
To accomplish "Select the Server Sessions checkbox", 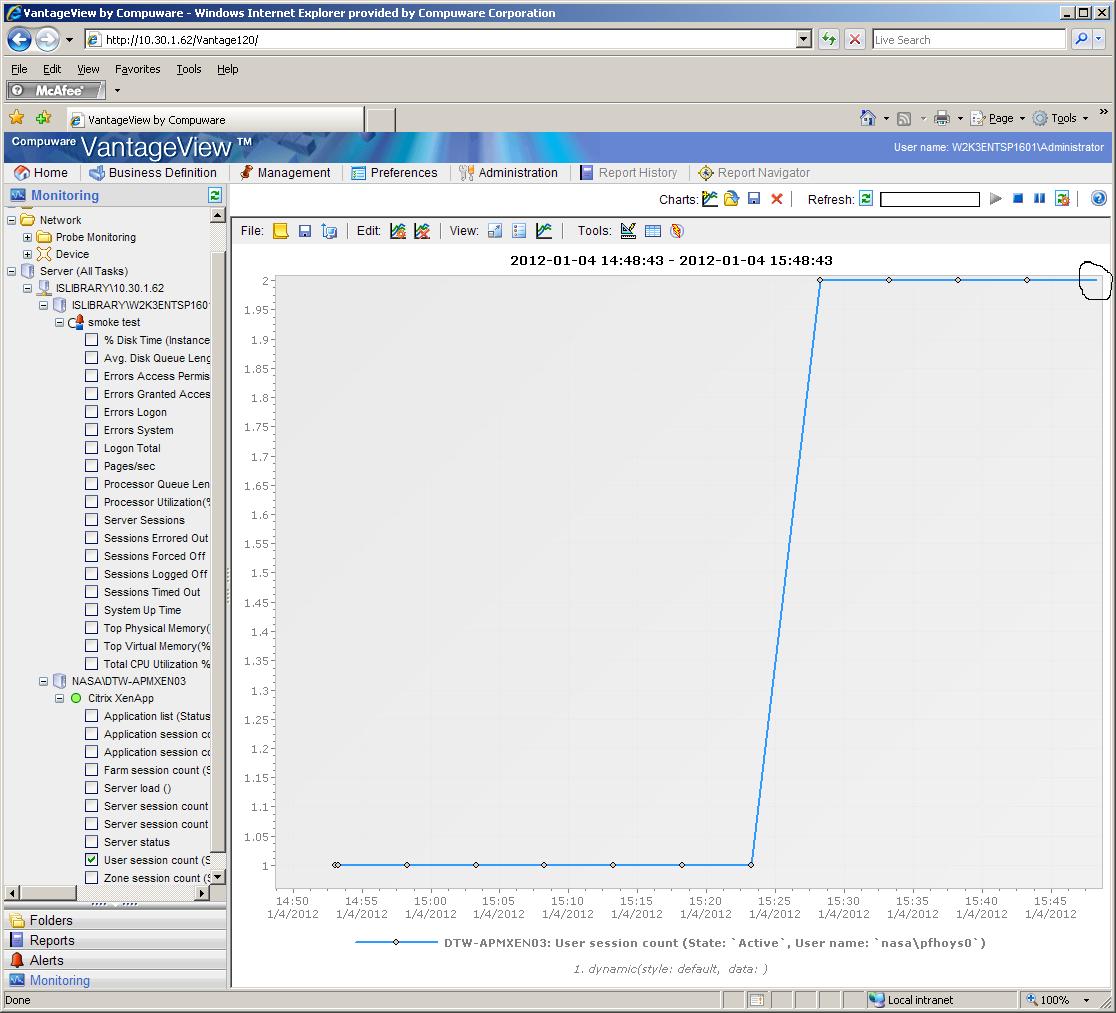I will pos(91,520).
